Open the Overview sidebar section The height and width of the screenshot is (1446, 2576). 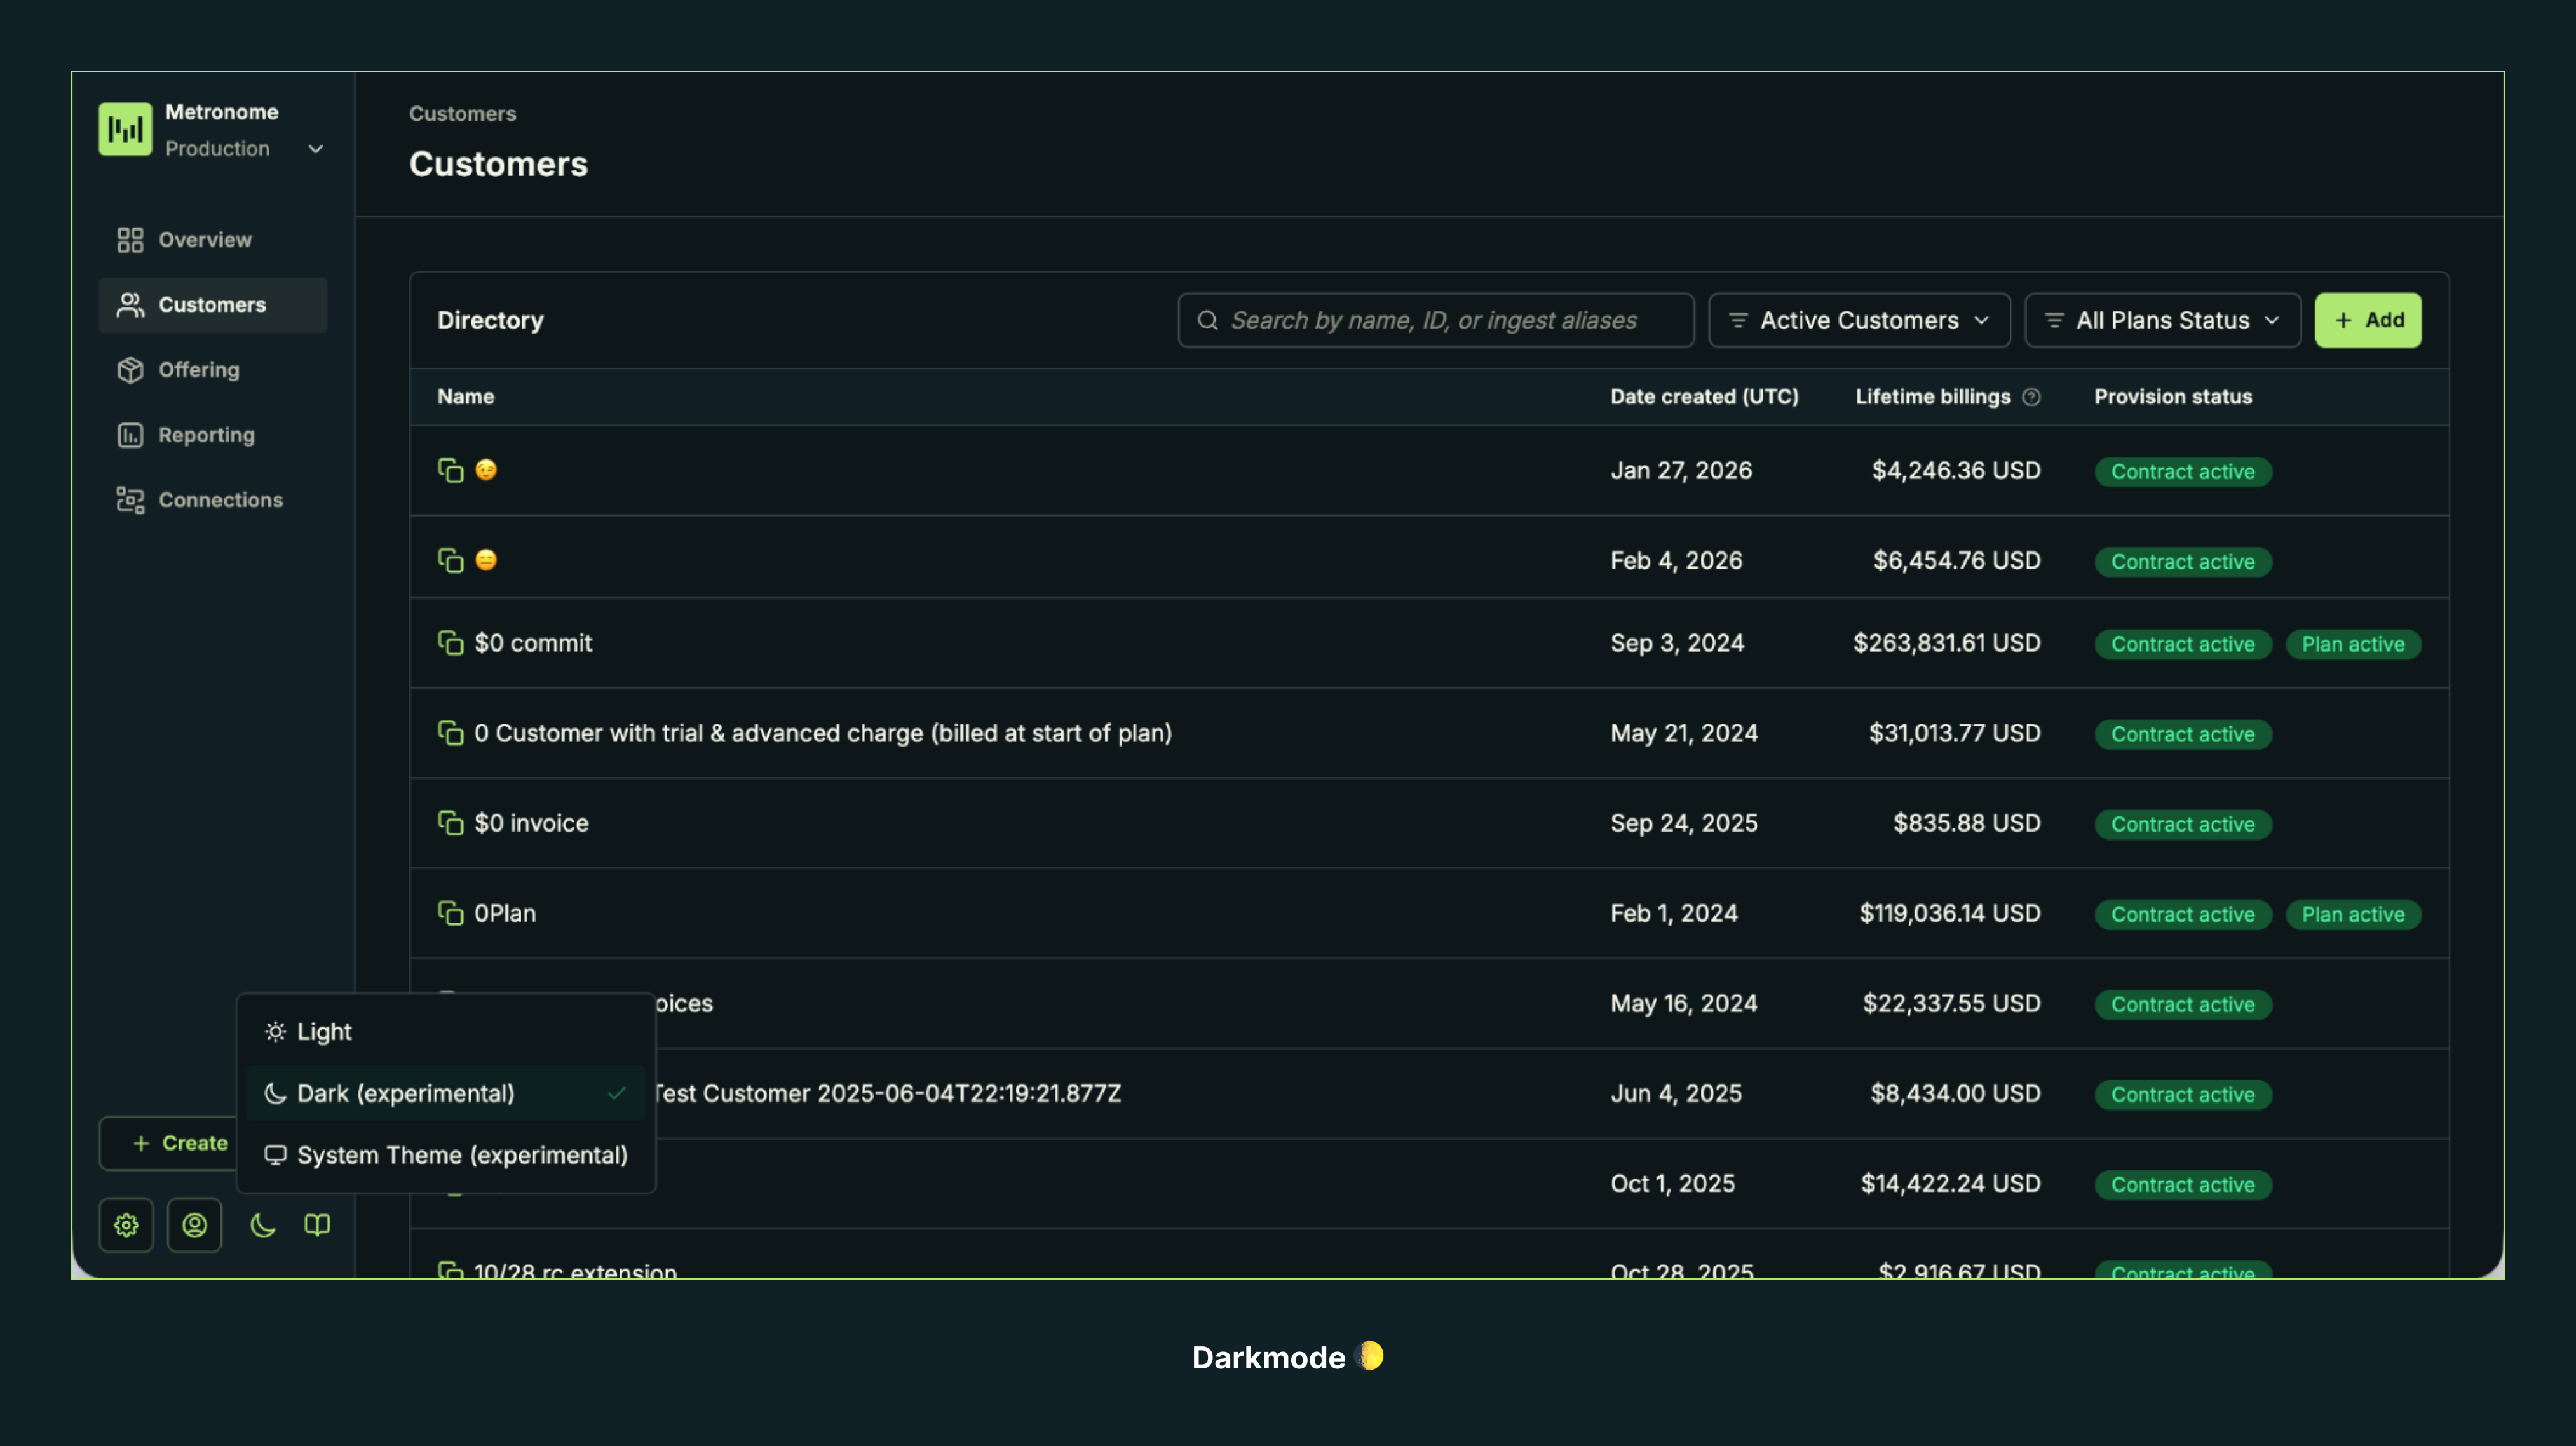click(x=205, y=239)
